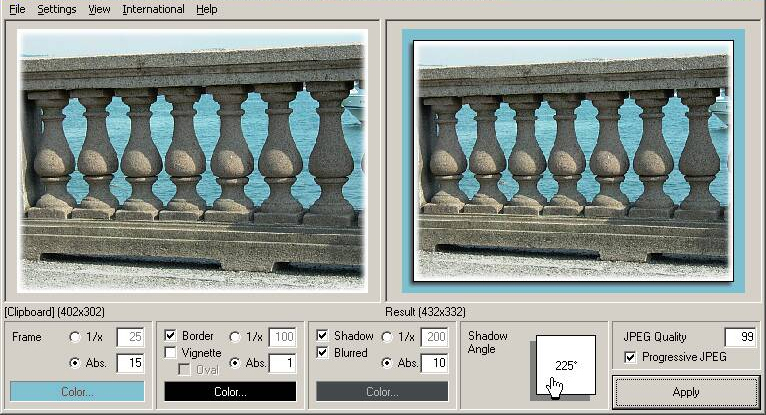Screen dimensions: 766x415
Task: Click the Result (432x332) label
Action: pyautogui.click(x=425, y=311)
